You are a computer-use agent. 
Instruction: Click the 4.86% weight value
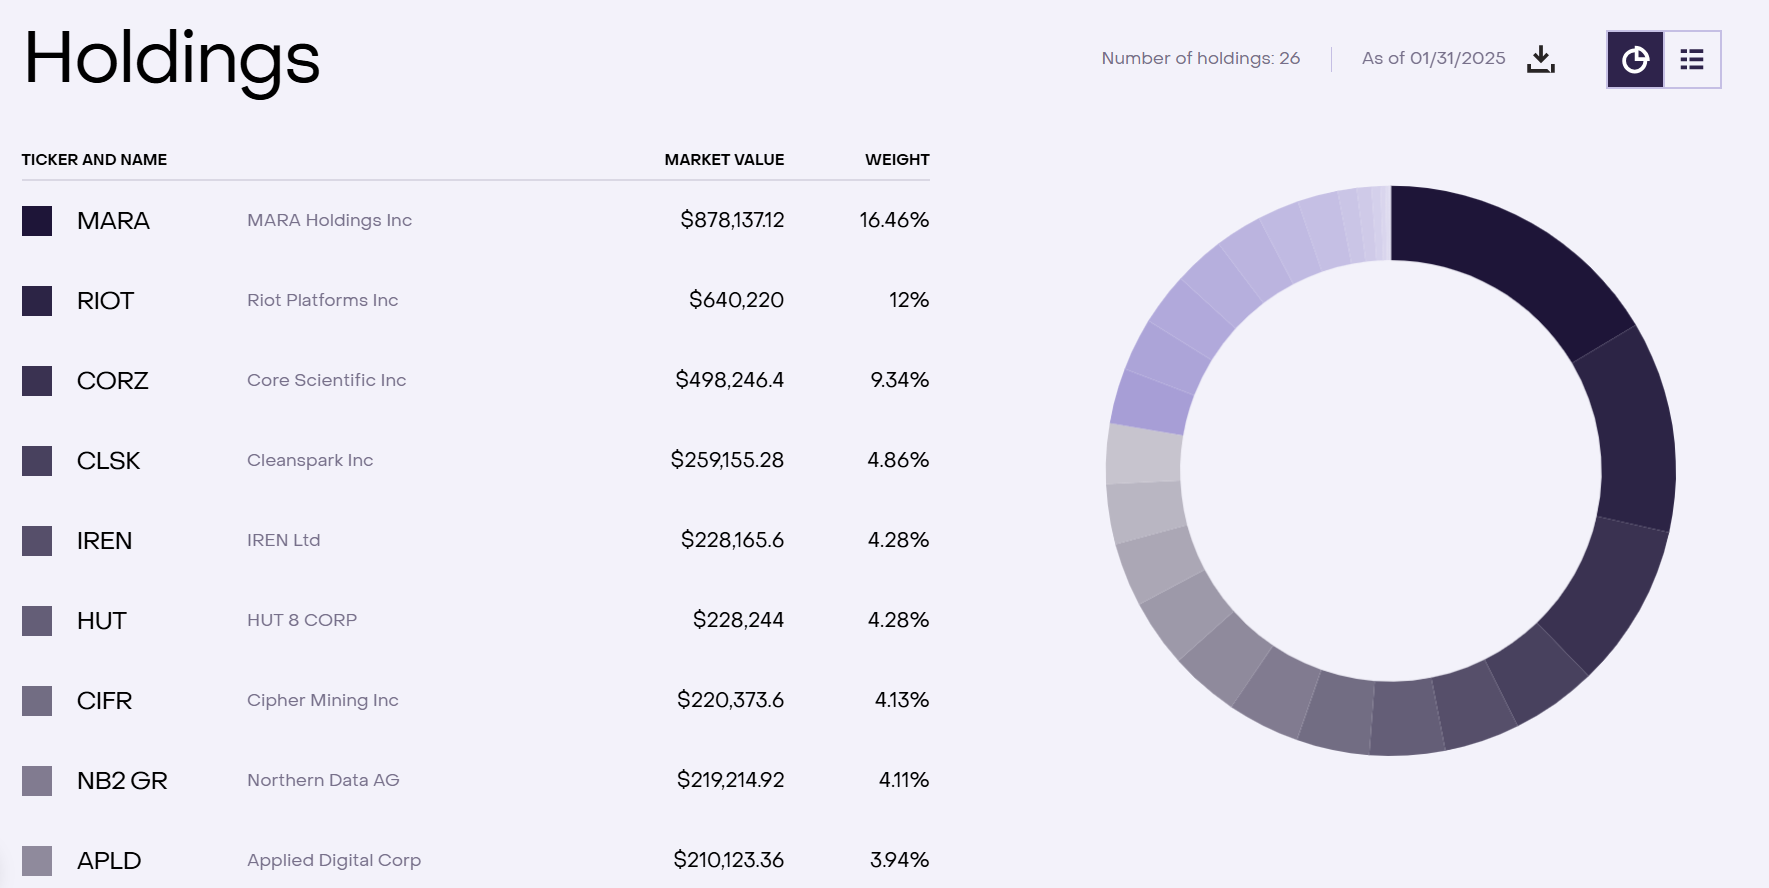pyautogui.click(x=898, y=460)
